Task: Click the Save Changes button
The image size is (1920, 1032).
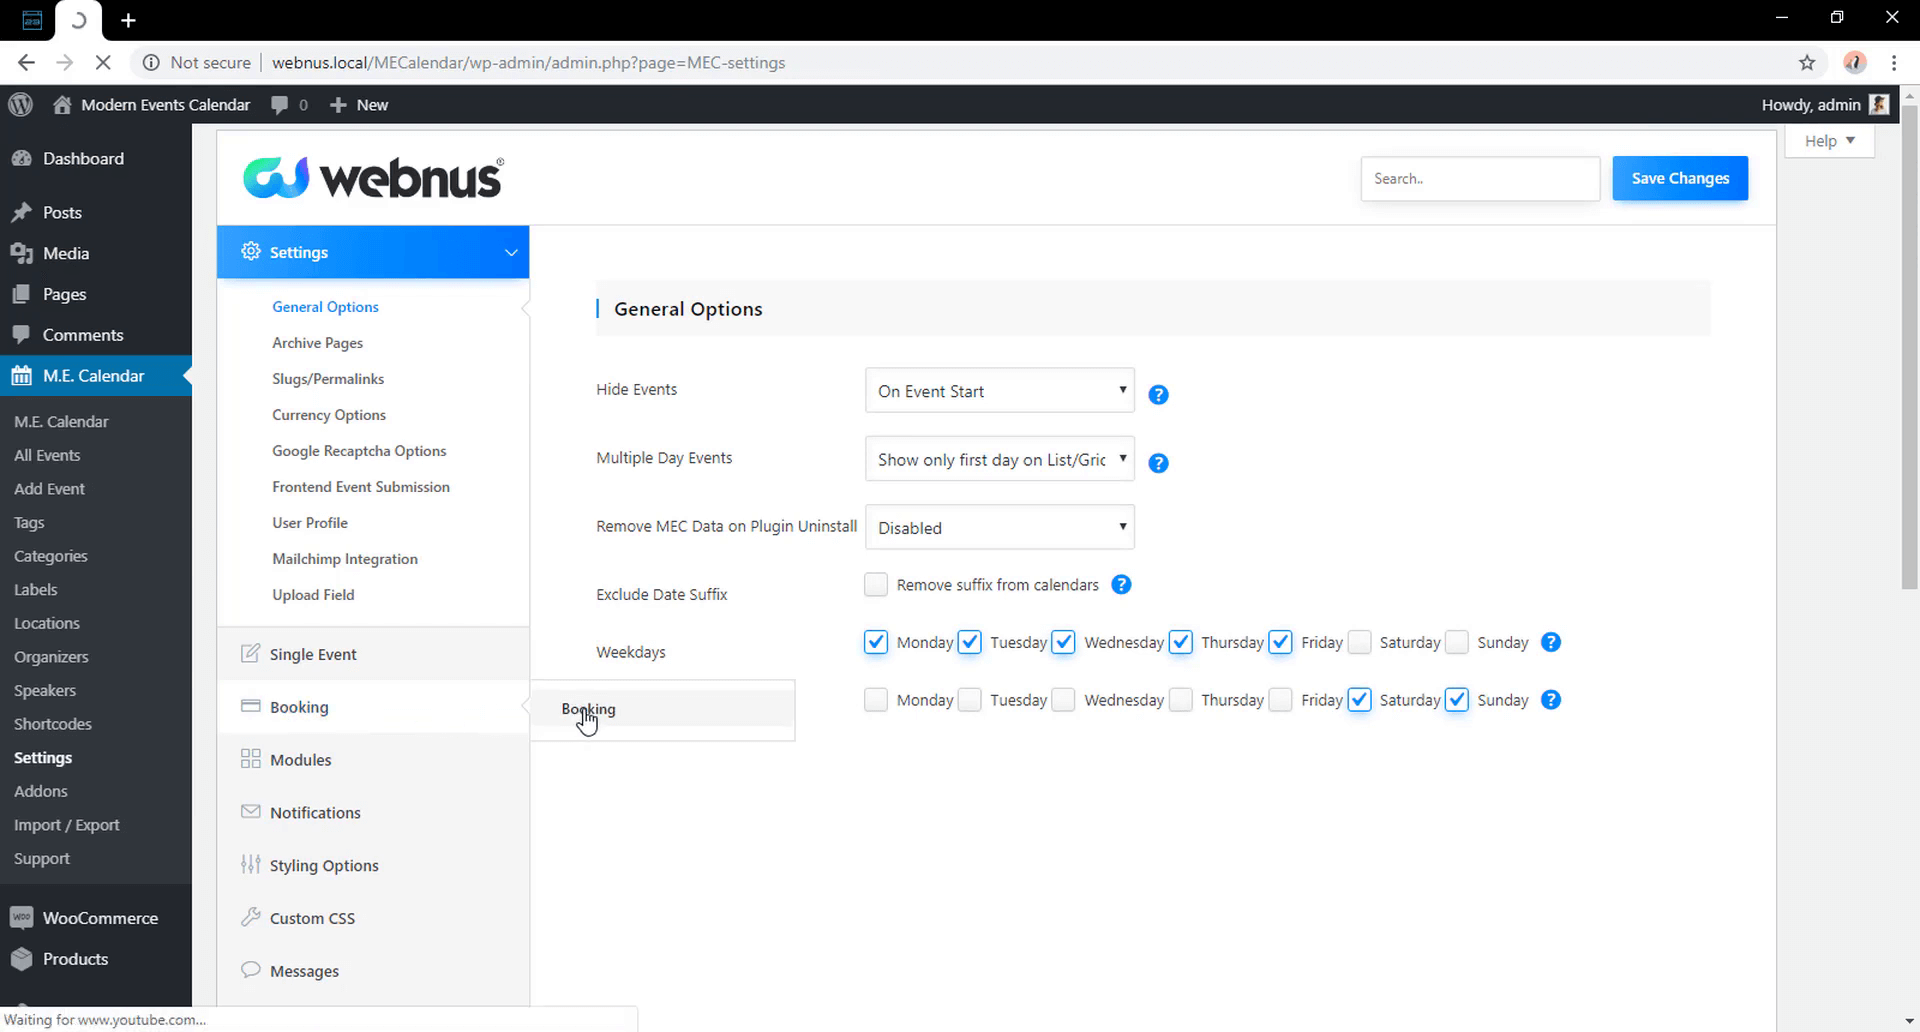Action: pyautogui.click(x=1680, y=178)
